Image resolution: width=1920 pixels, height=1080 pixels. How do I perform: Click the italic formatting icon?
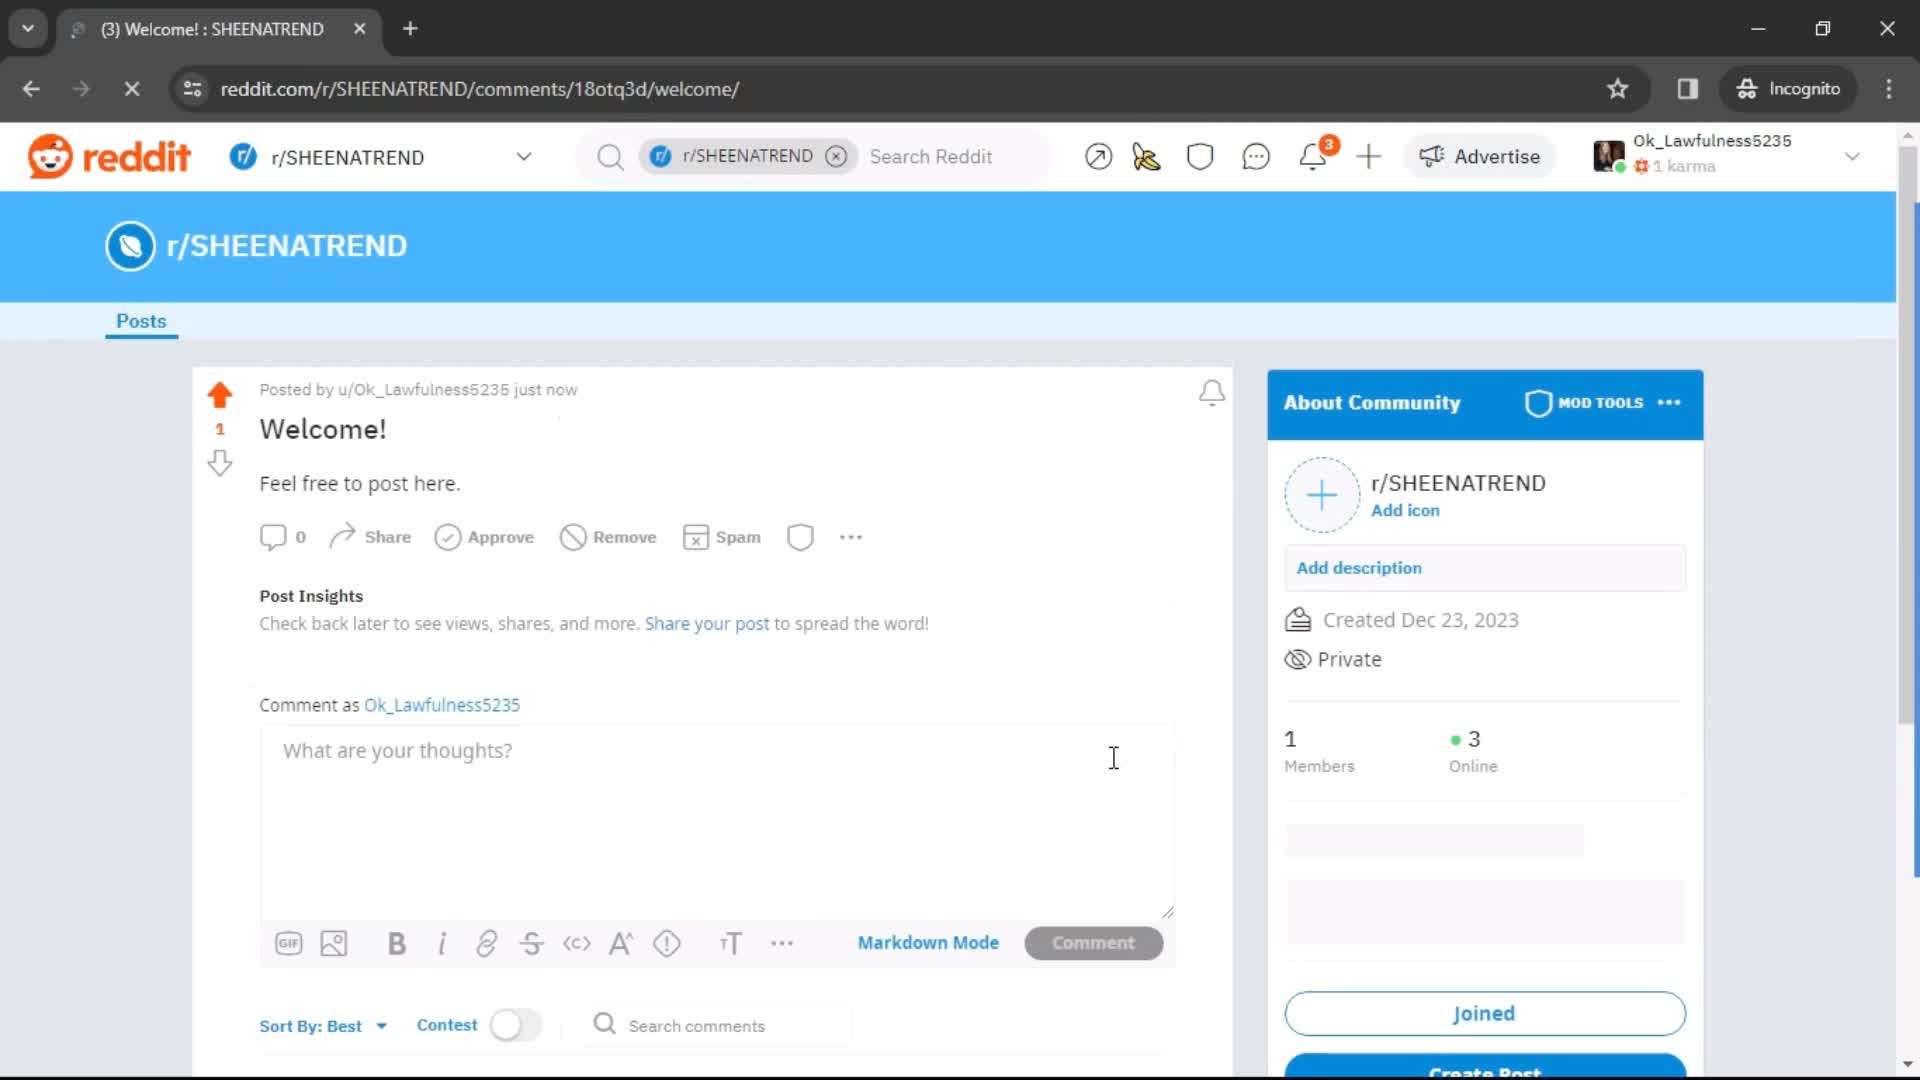coord(442,943)
